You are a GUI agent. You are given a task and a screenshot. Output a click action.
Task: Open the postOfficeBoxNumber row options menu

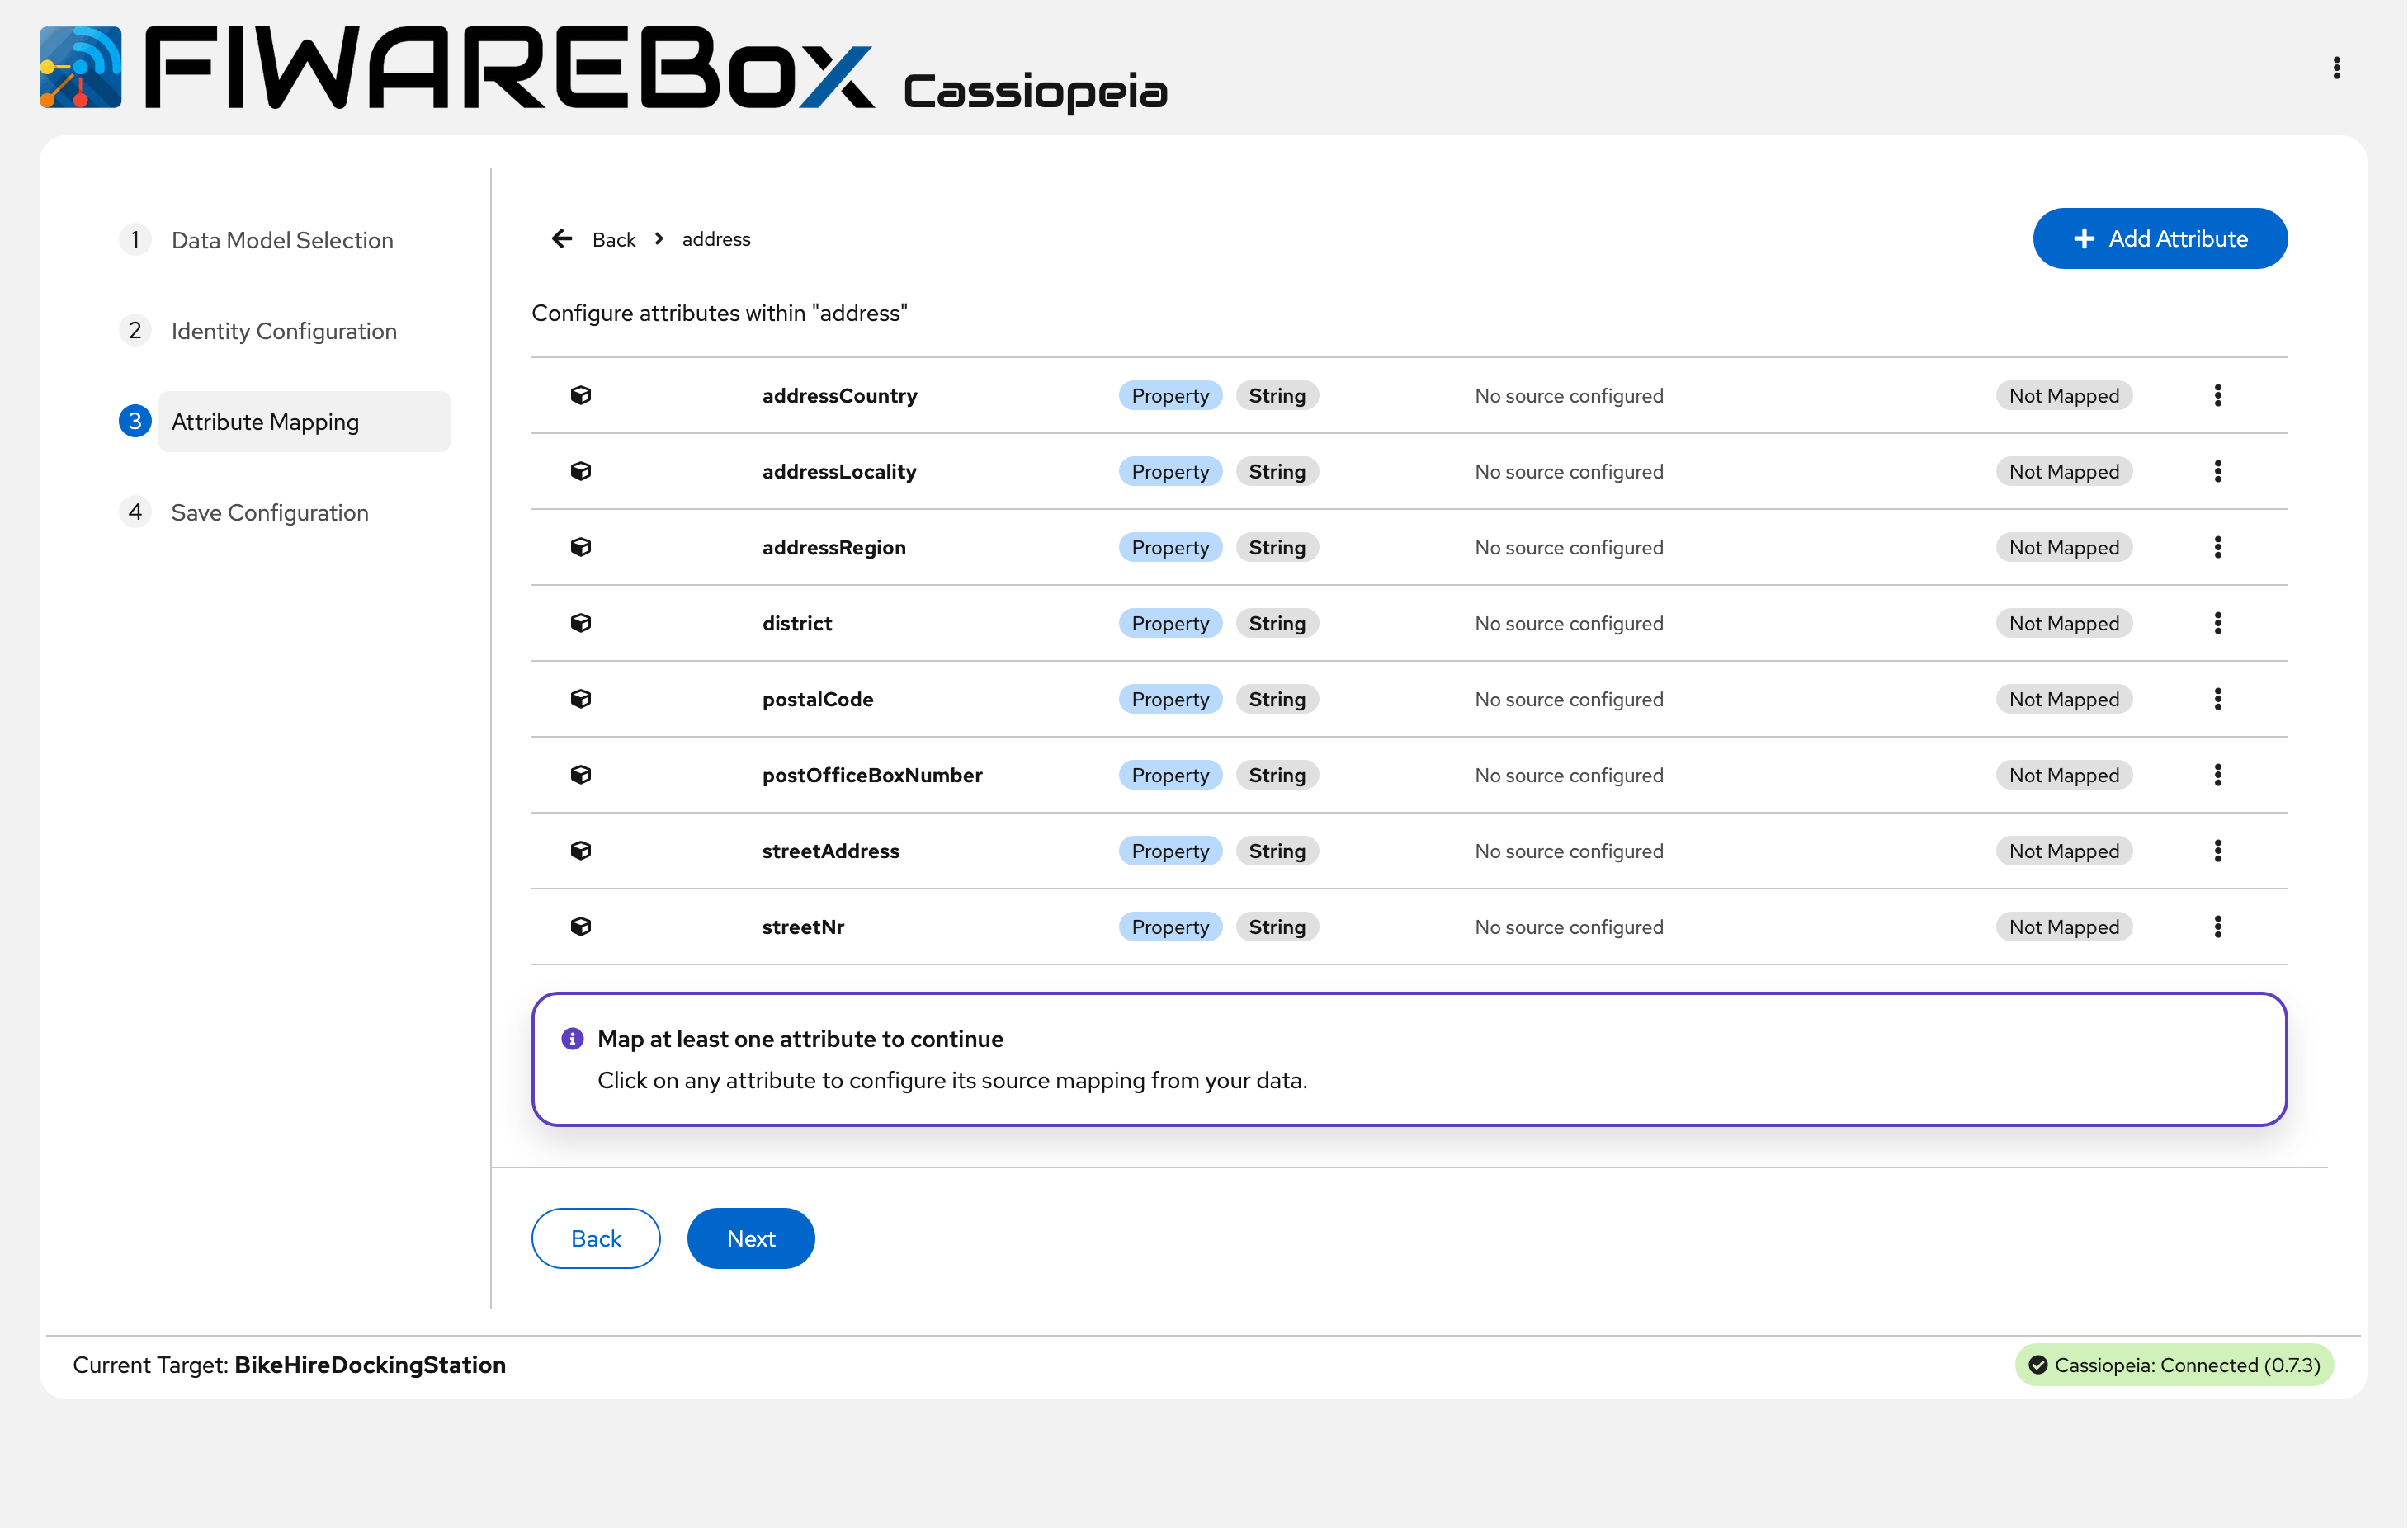(2217, 775)
